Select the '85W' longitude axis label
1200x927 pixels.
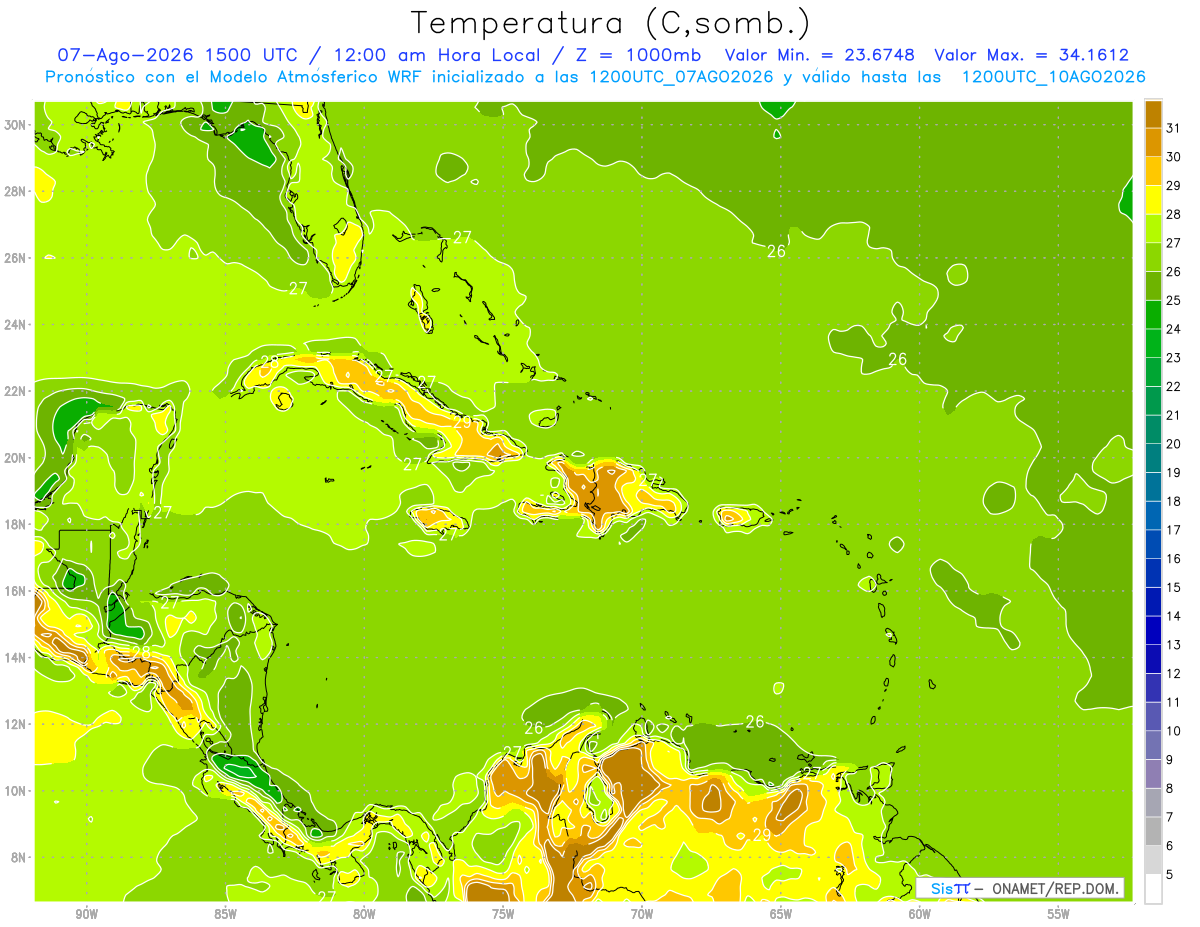[x=225, y=915]
